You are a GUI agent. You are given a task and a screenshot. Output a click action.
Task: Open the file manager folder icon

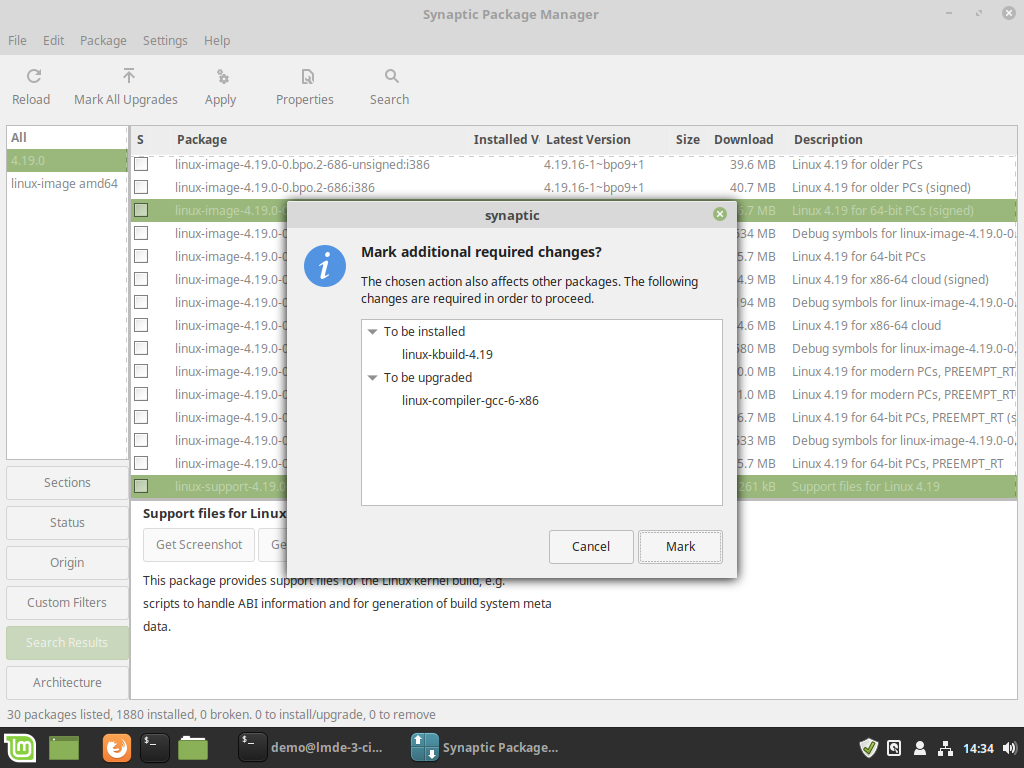pos(193,748)
